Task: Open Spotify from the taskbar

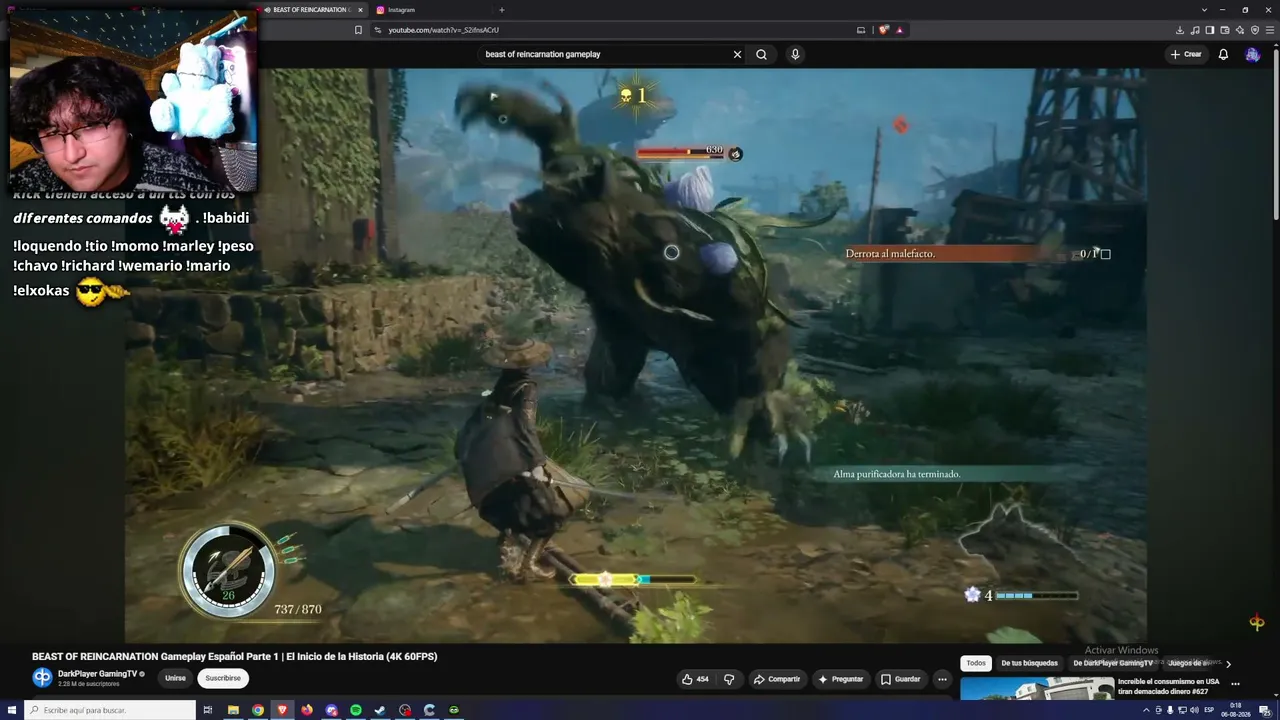Action: click(356, 710)
